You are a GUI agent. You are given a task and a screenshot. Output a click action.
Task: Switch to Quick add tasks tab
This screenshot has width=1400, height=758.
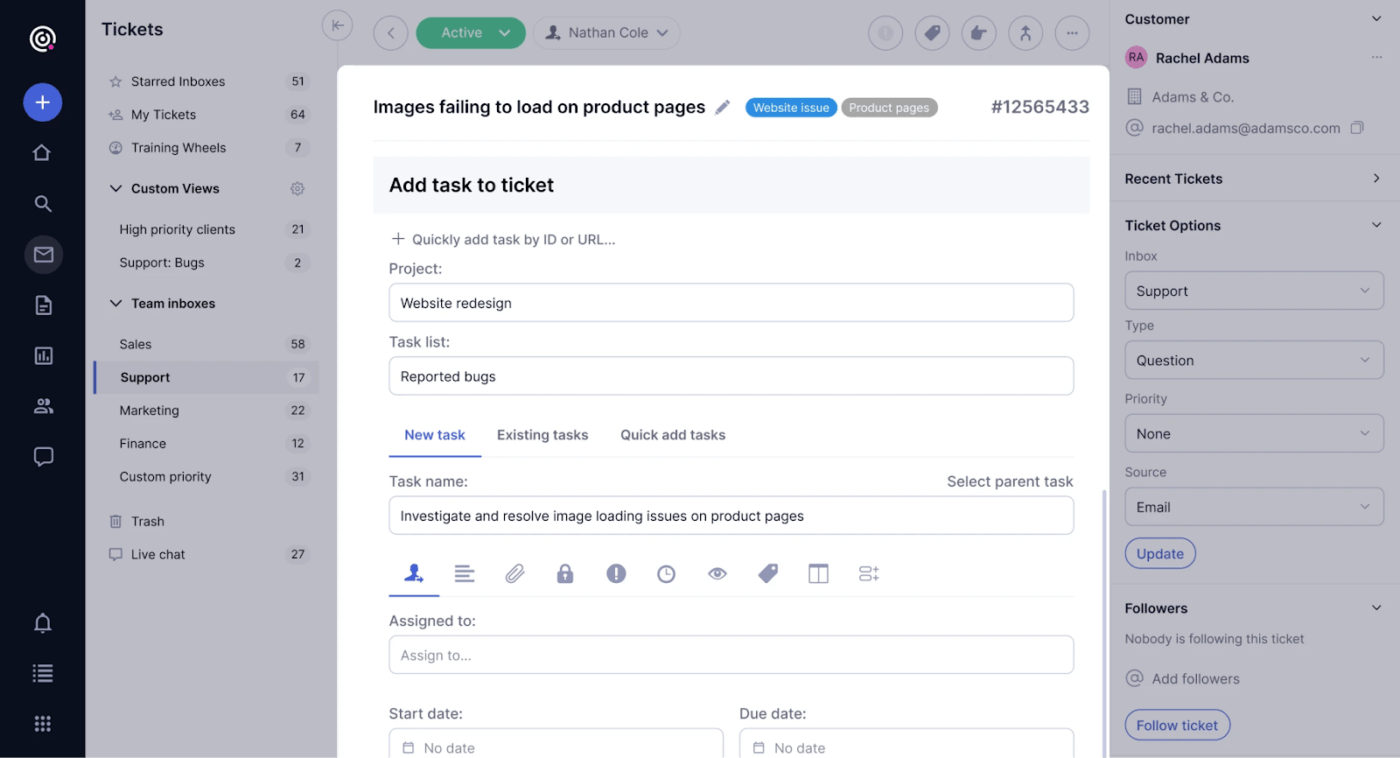673,435
